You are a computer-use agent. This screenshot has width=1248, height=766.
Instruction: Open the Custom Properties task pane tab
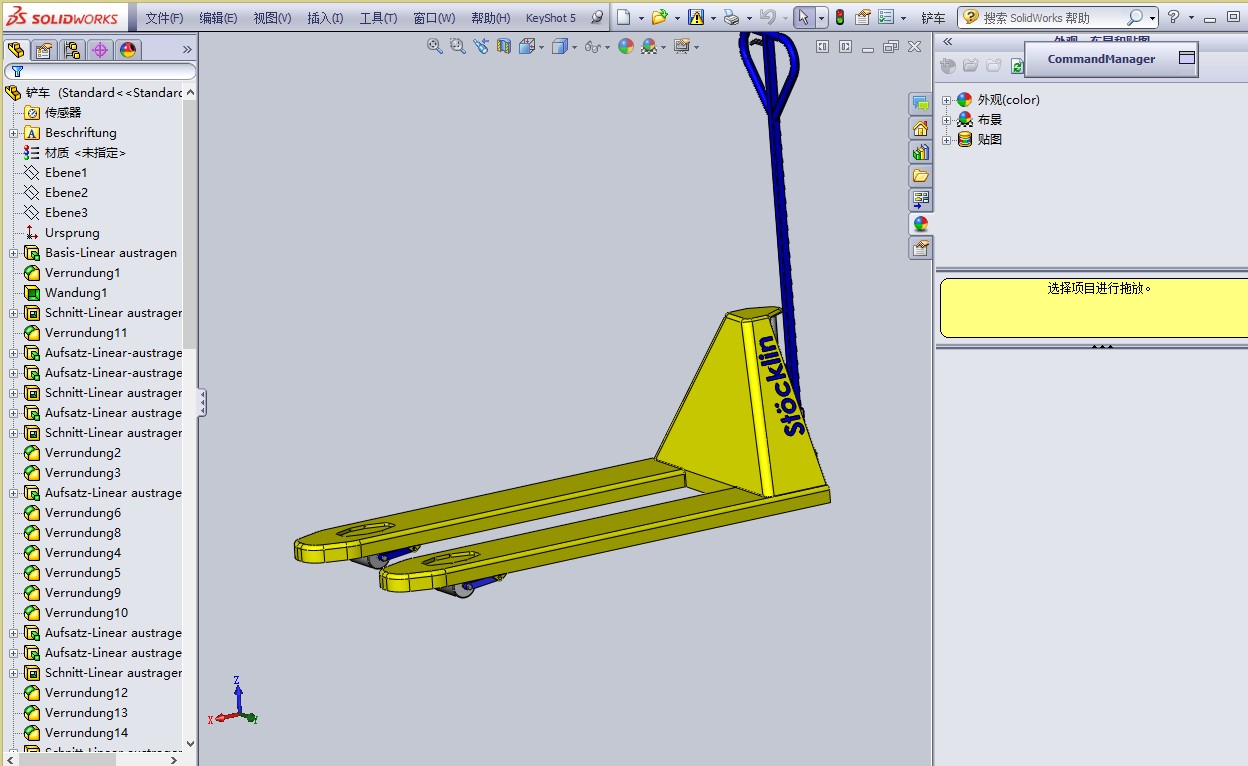pyautogui.click(x=920, y=248)
